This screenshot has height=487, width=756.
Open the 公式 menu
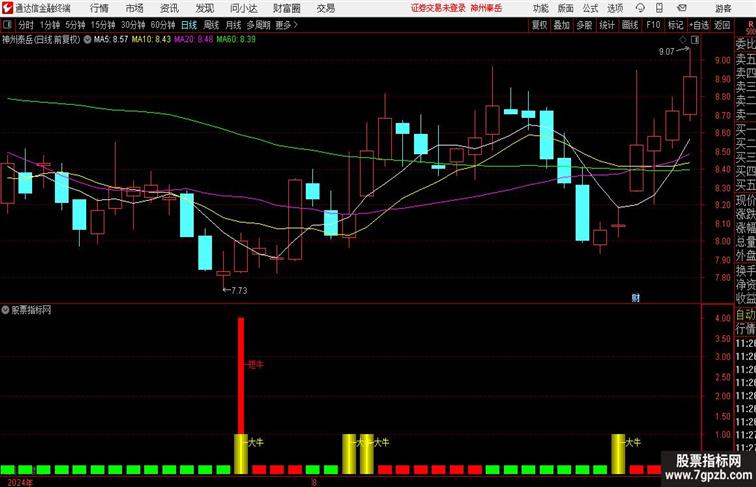click(x=590, y=8)
